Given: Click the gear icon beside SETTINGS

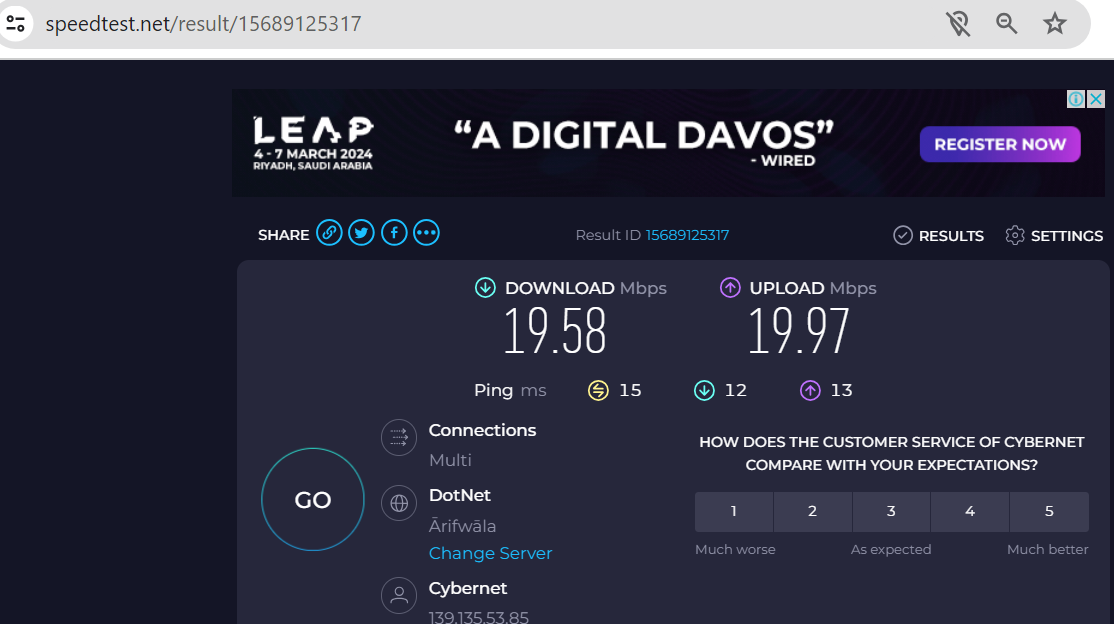Looking at the screenshot, I should click(x=1015, y=235).
